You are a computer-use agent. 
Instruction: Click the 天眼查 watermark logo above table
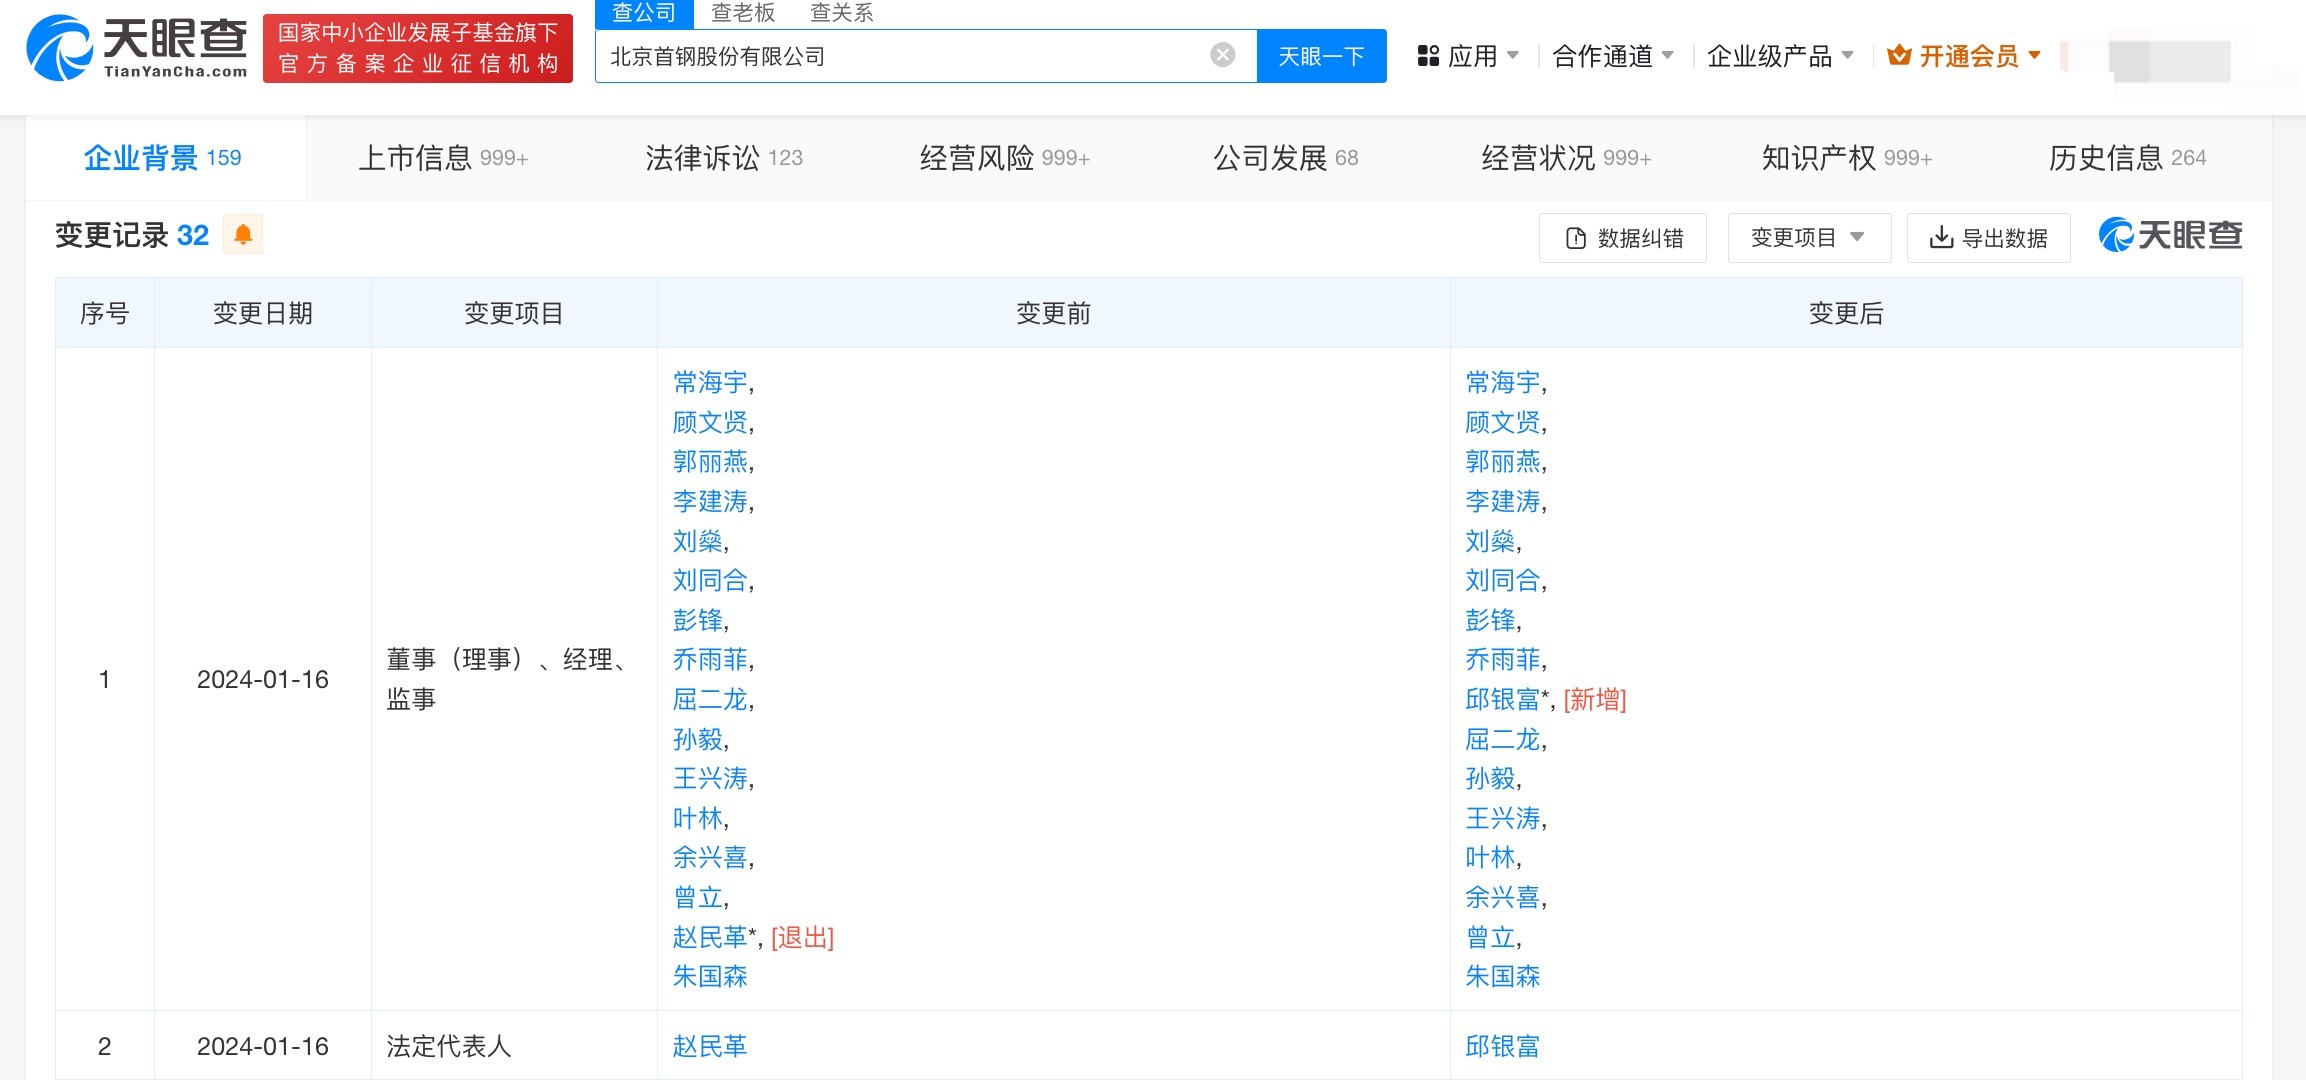tap(2170, 235)
